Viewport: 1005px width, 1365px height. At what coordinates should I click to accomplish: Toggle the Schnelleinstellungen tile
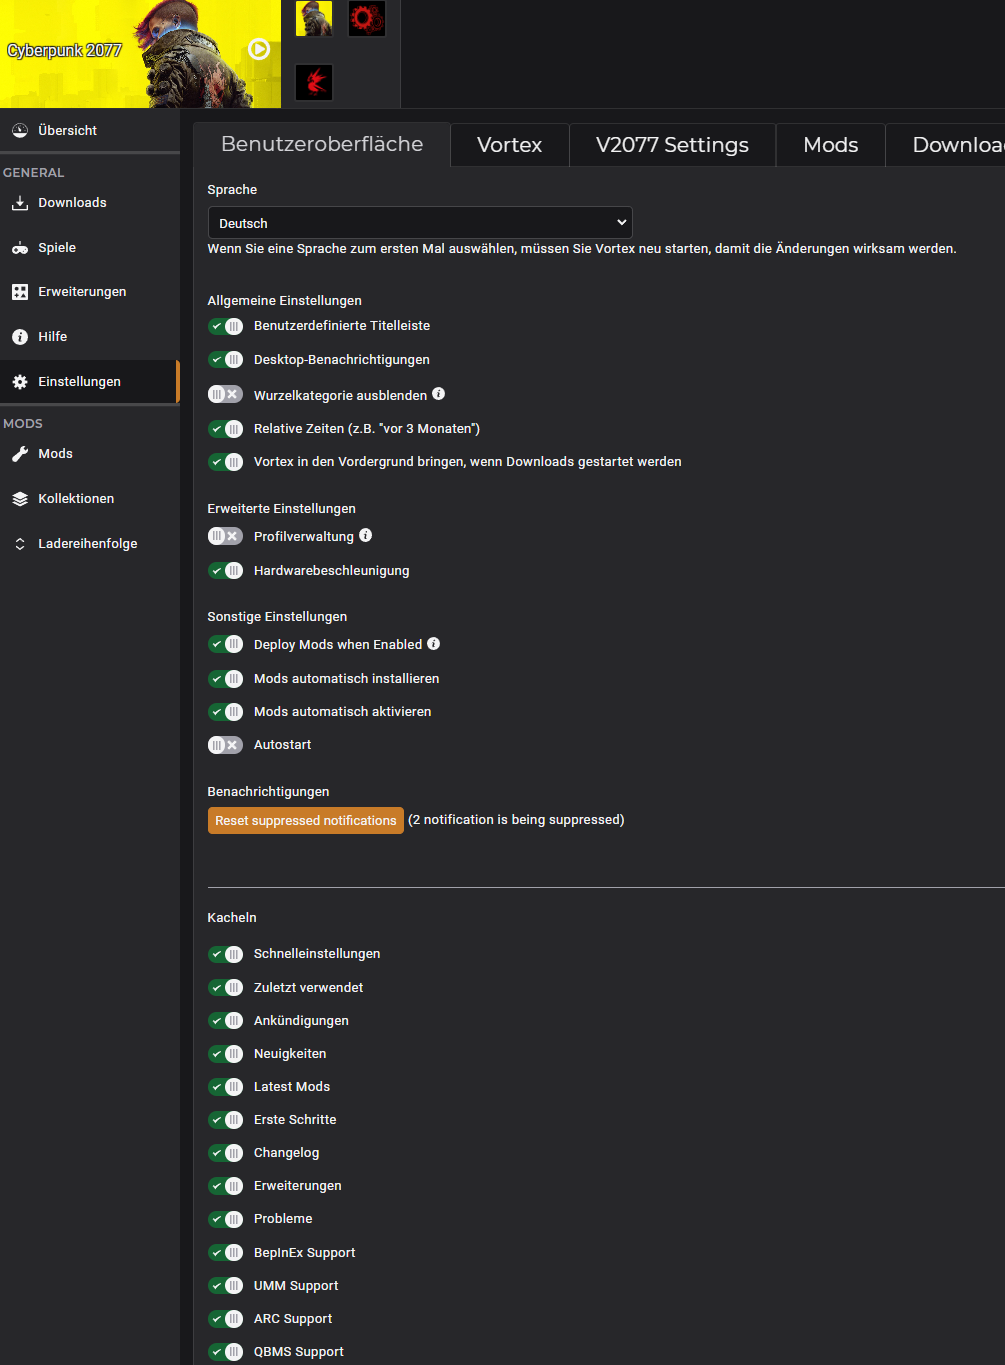click(225, 954)
